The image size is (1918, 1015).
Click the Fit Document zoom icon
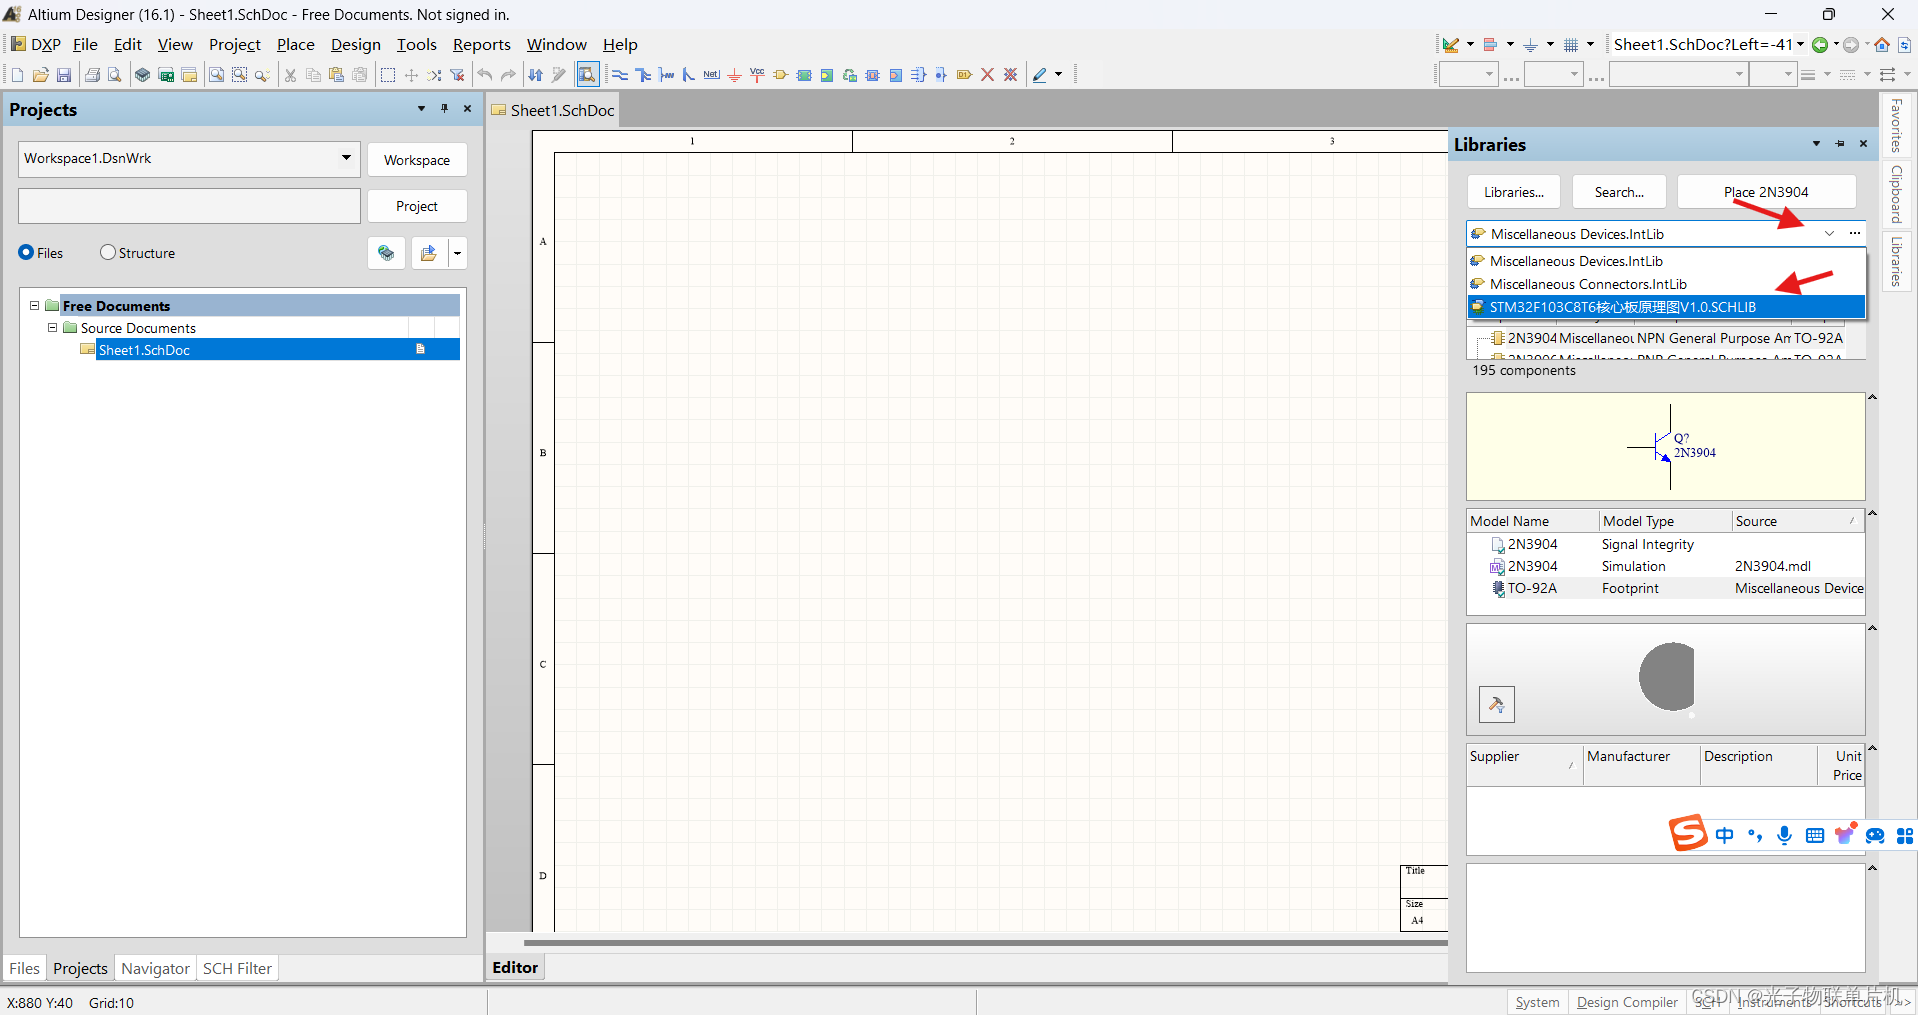tap(216, 75)
